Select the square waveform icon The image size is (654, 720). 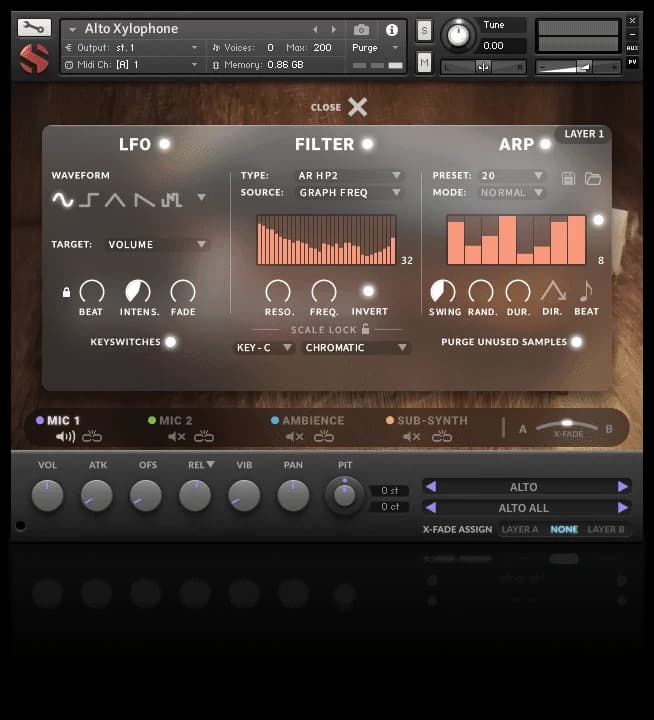click(x=89, y=199)
